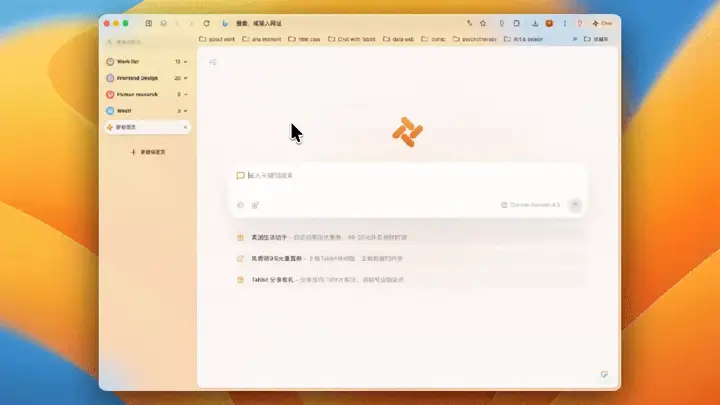This screenshot has width=720, height=405.
Task: Click the list icon atop content panel
Action: coord(213,62)
